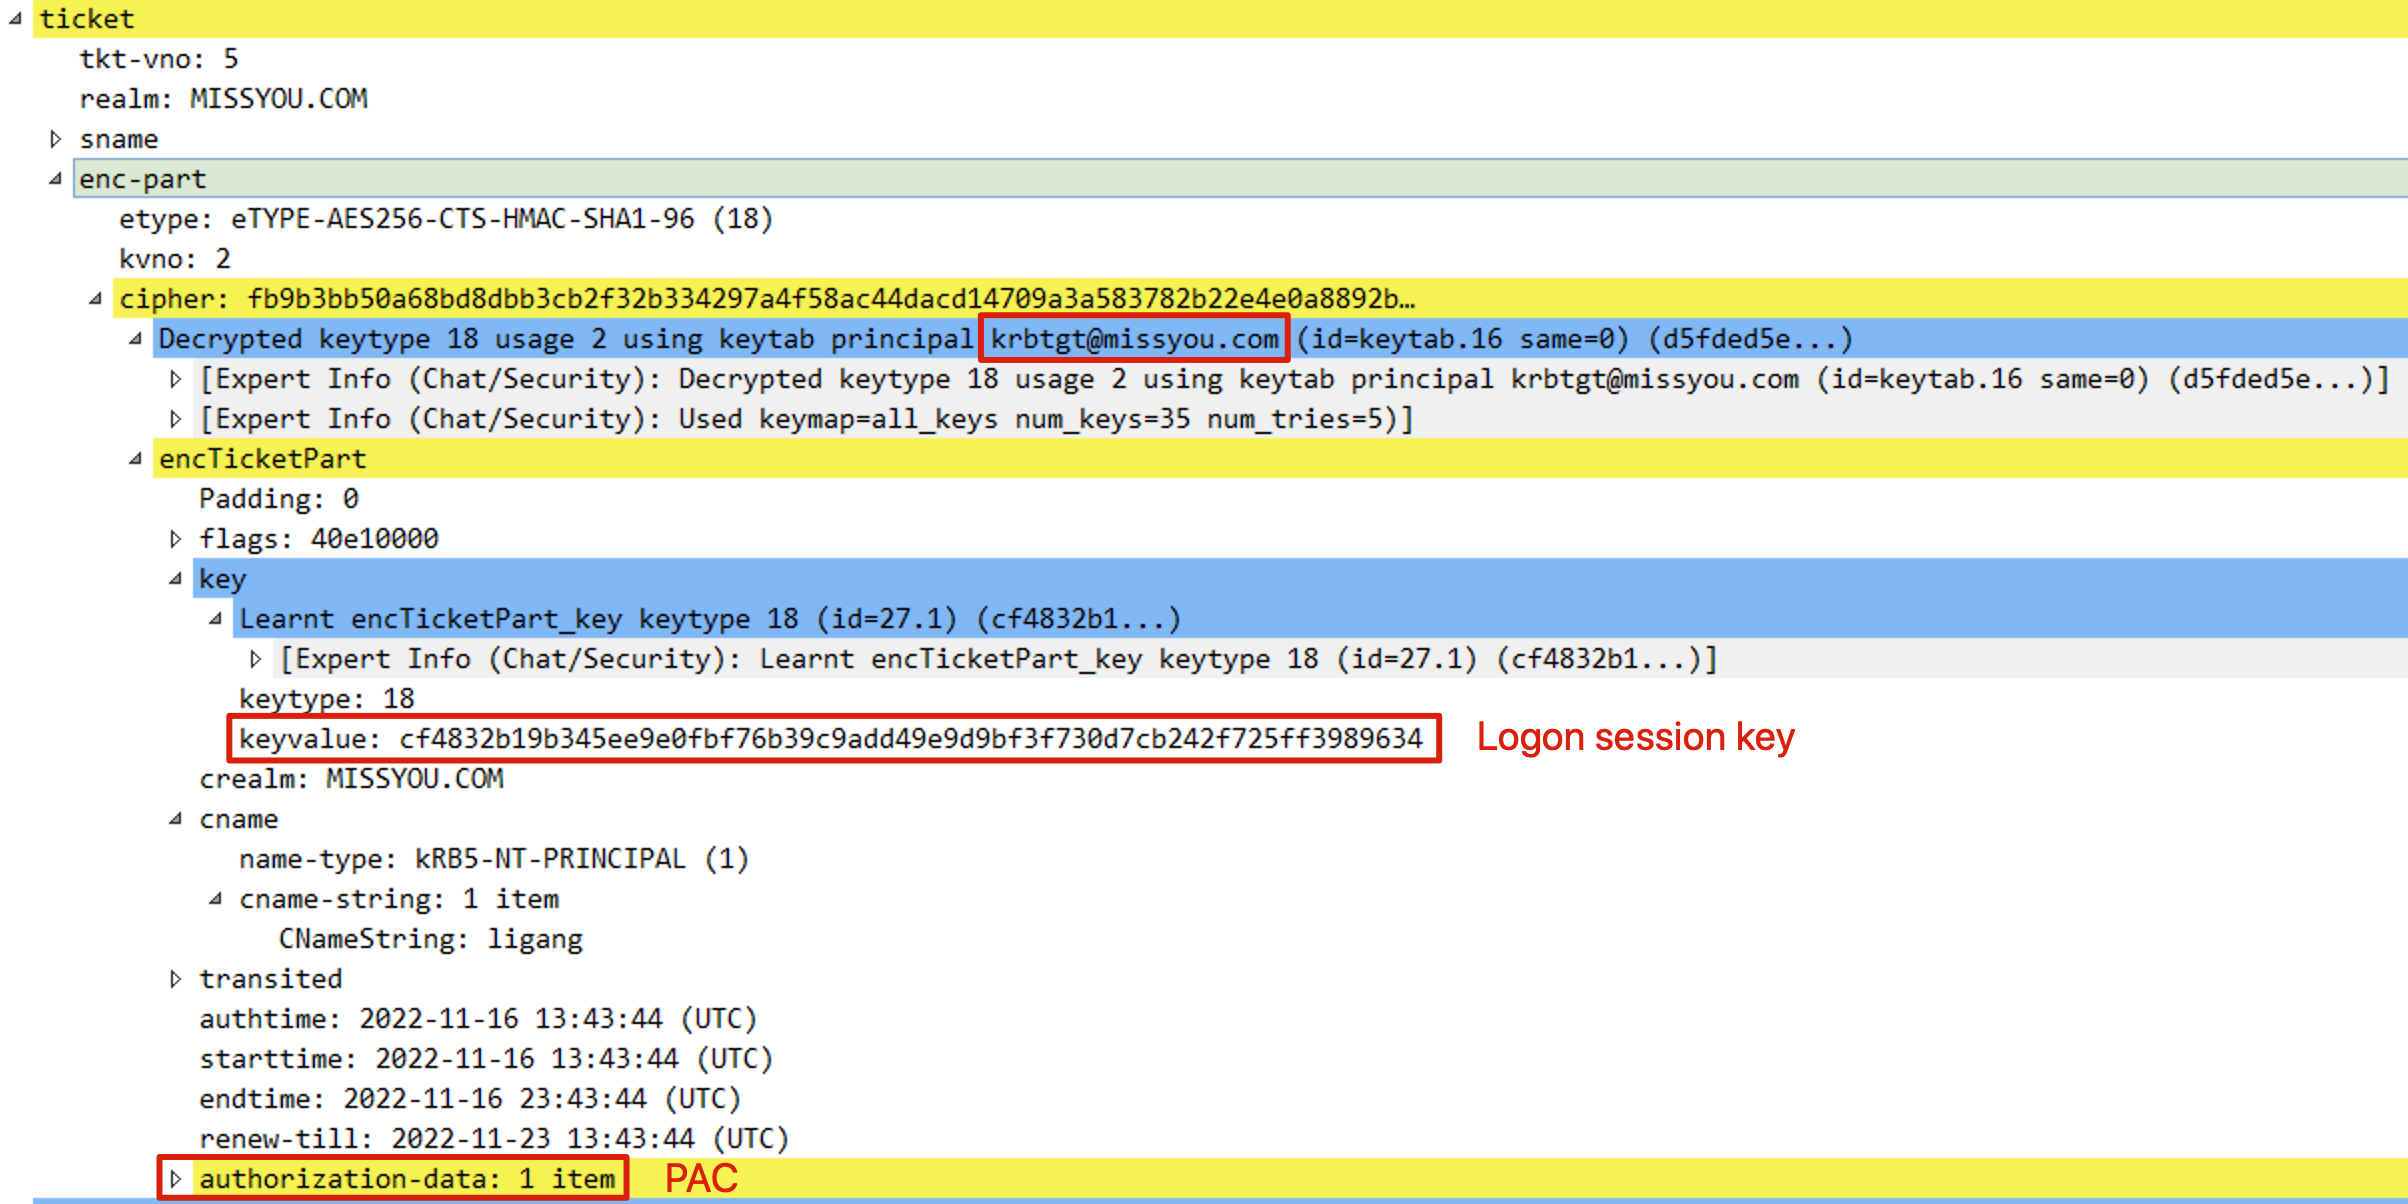Expand authorization-data 1 item node
The height and width of the screenshot is (1204, 2408).
pos(176,1179)
